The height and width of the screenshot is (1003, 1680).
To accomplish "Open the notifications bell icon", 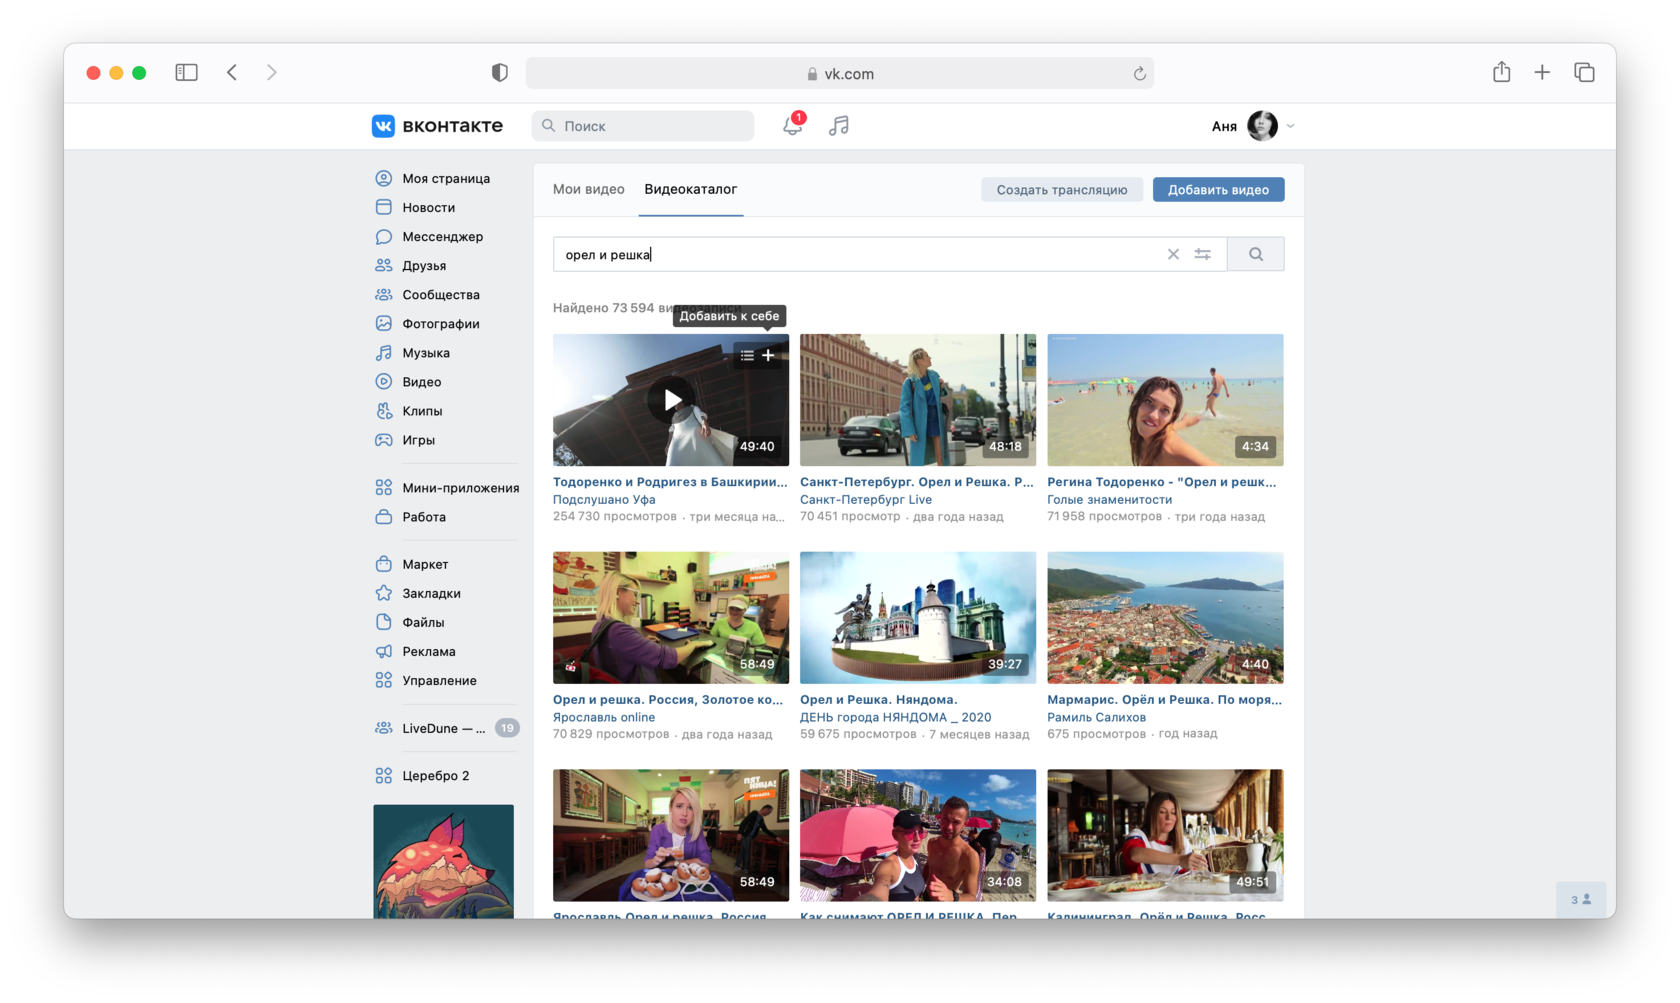I will pyautogui.click(x=792, y=126).
